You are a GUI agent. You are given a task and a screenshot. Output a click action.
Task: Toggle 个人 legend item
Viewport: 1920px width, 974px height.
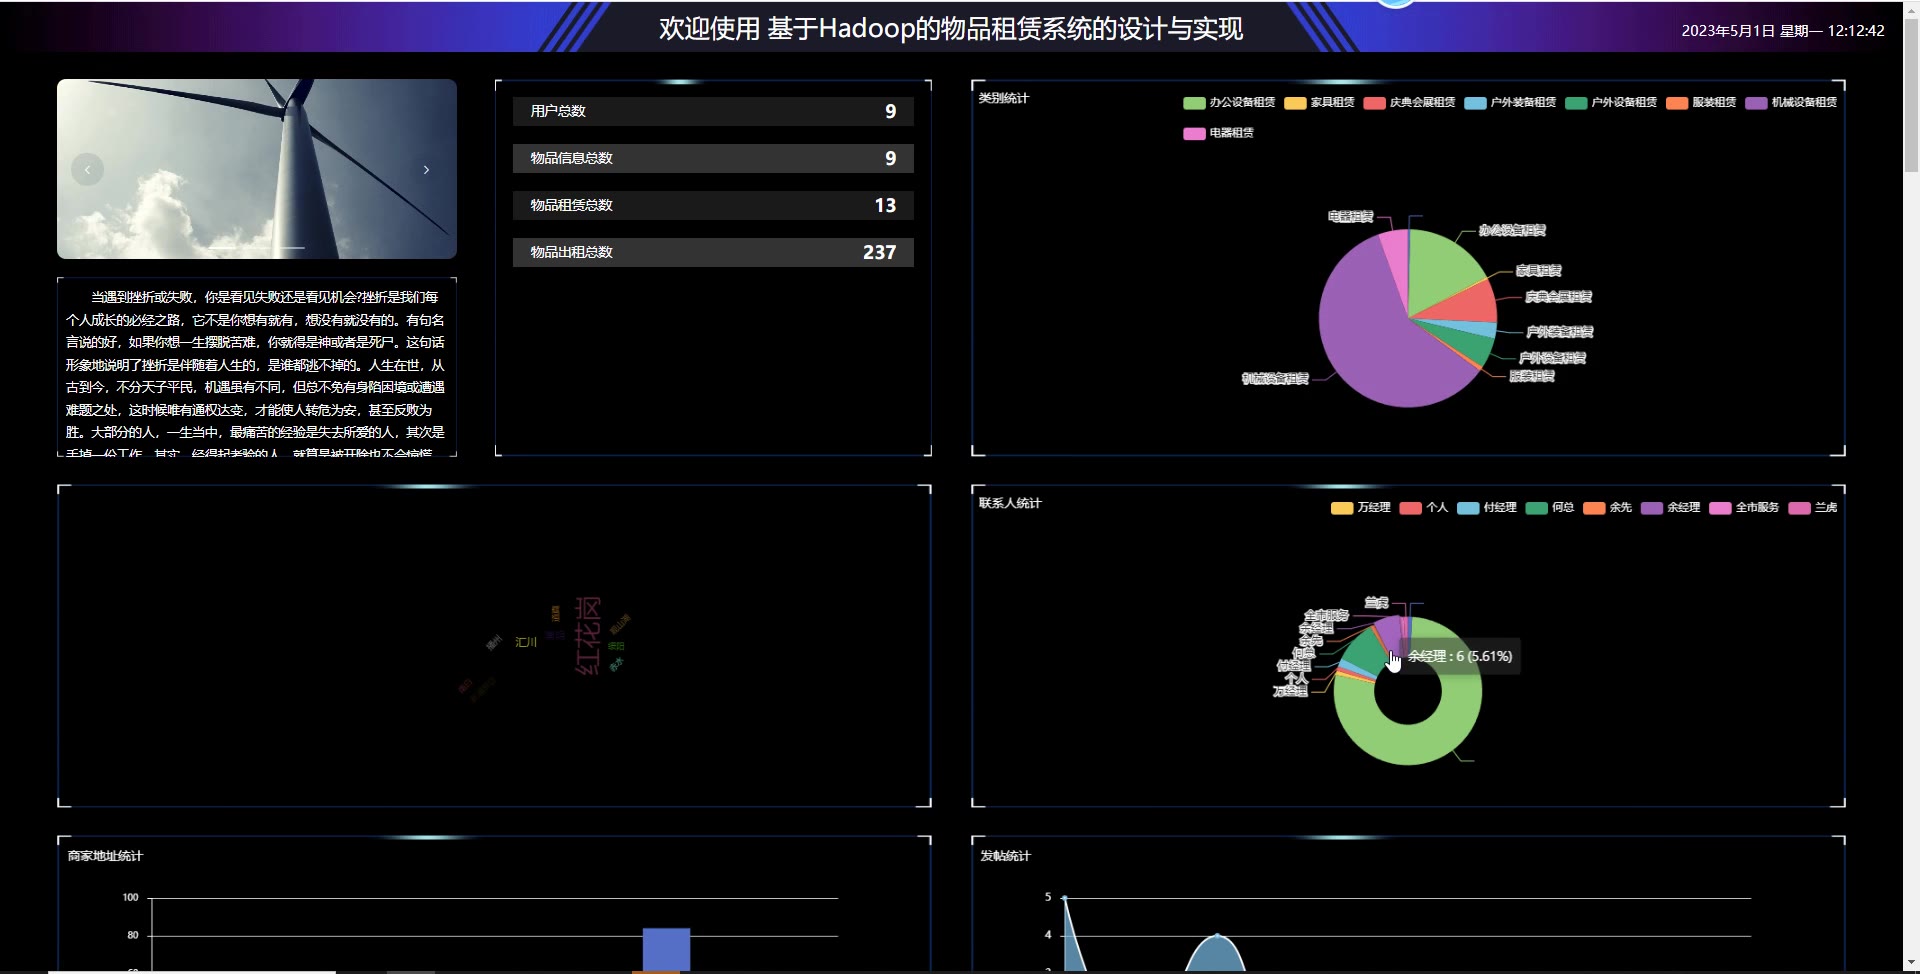pos(1424,508)
